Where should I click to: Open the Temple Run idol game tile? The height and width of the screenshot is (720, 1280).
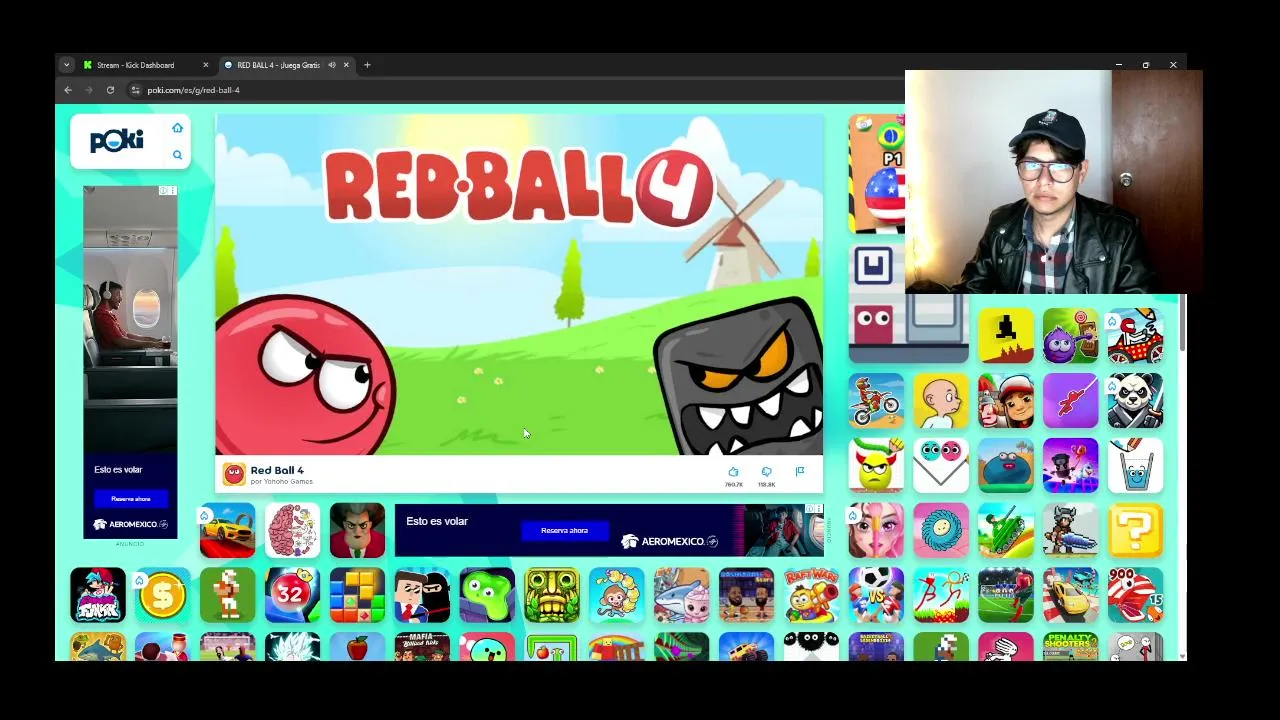click(552, 595)
